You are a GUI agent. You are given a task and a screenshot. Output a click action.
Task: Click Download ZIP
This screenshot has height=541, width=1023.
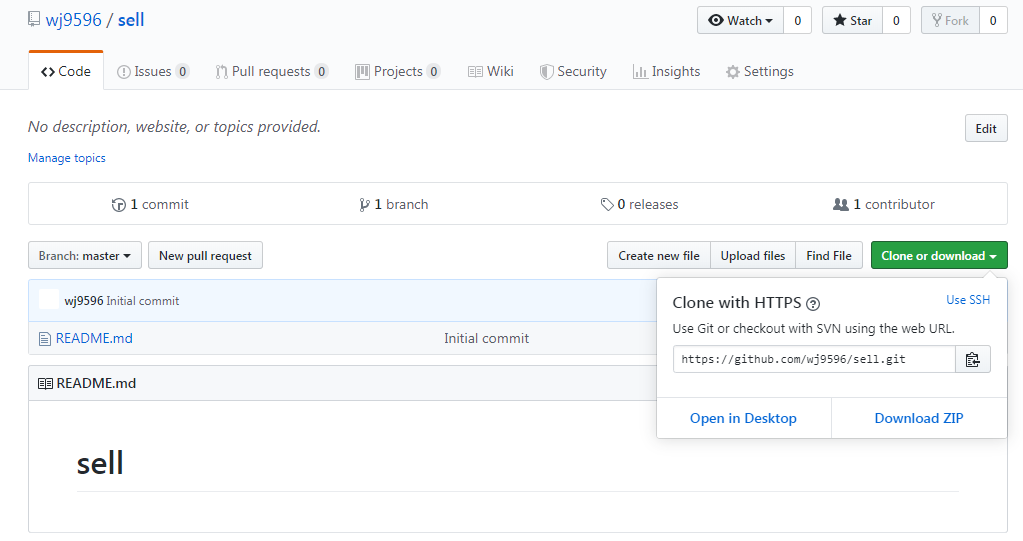point(919,418)
